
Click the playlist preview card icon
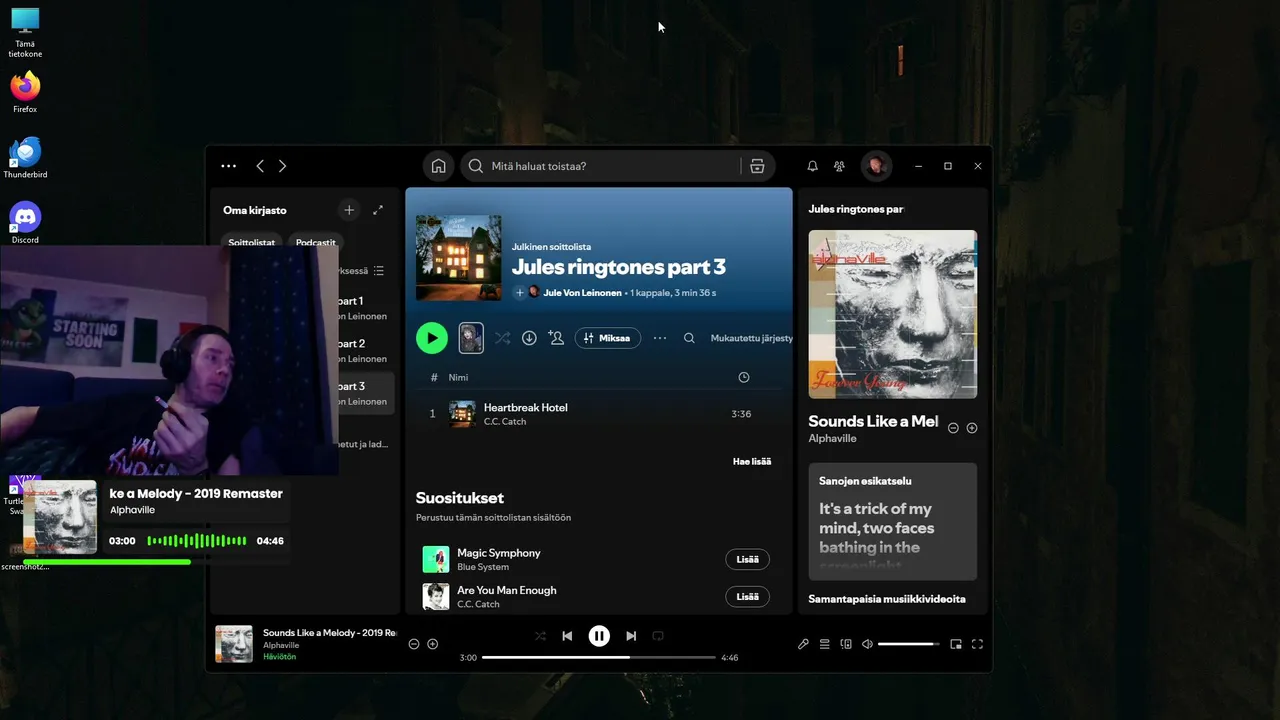point(471,338)
